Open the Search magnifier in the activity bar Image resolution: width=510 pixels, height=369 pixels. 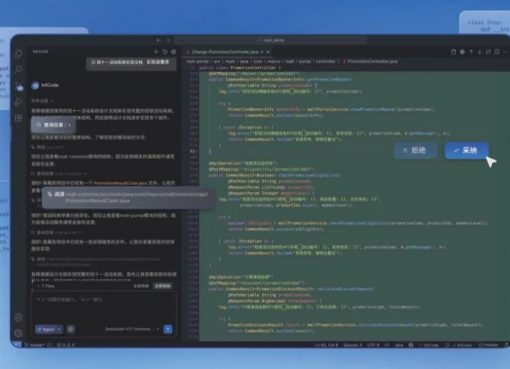click(19, 69)
